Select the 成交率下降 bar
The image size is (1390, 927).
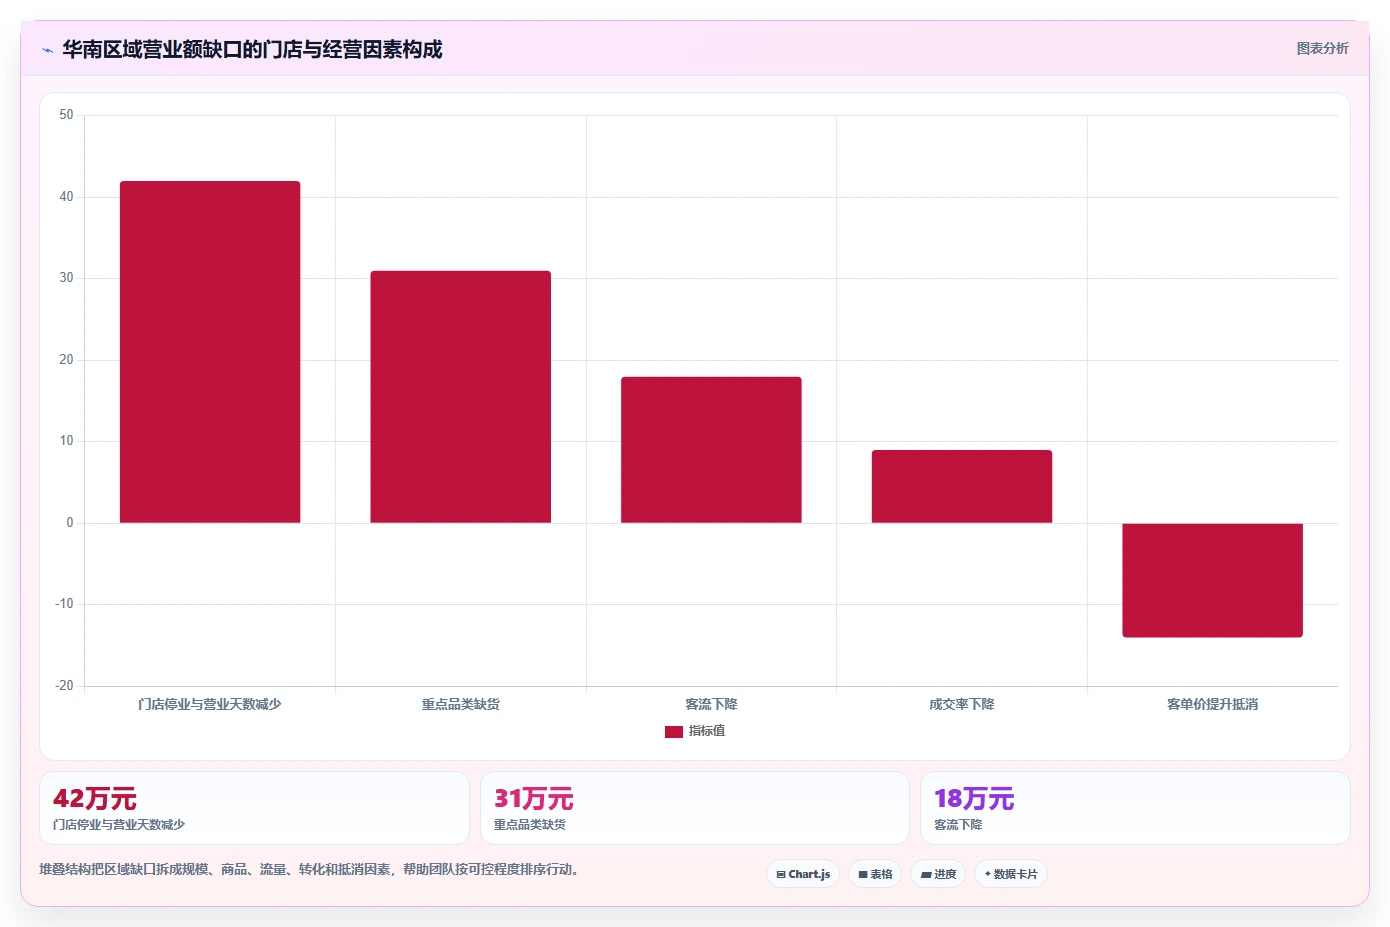click(962, 486)
